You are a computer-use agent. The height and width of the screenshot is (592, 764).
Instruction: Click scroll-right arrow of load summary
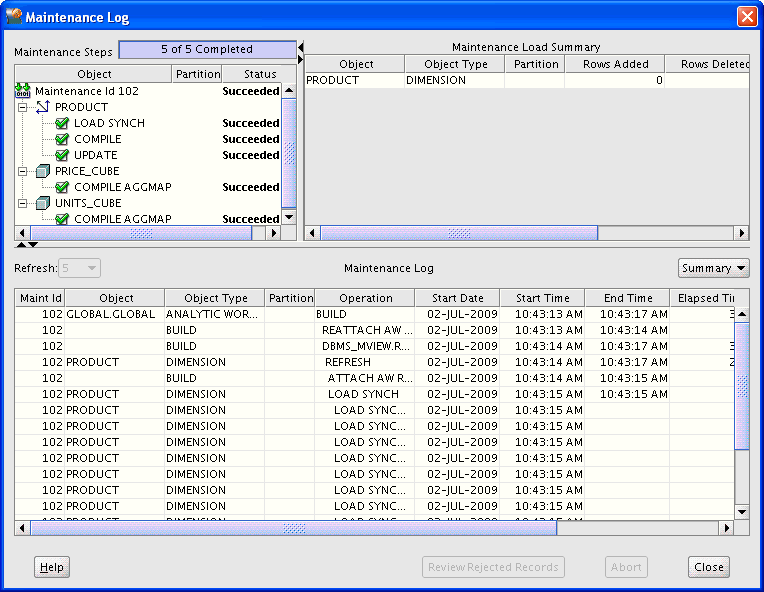pos(741,233)
